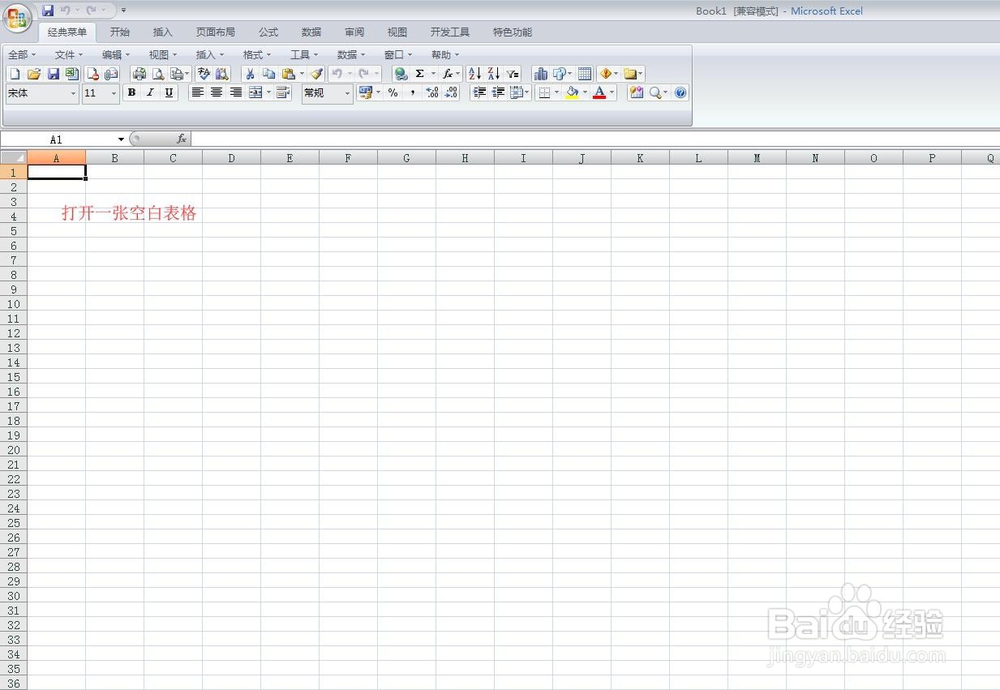Viewport: 1000px width, 690px height.
Task: Select column D header
Action: (231, 158)
